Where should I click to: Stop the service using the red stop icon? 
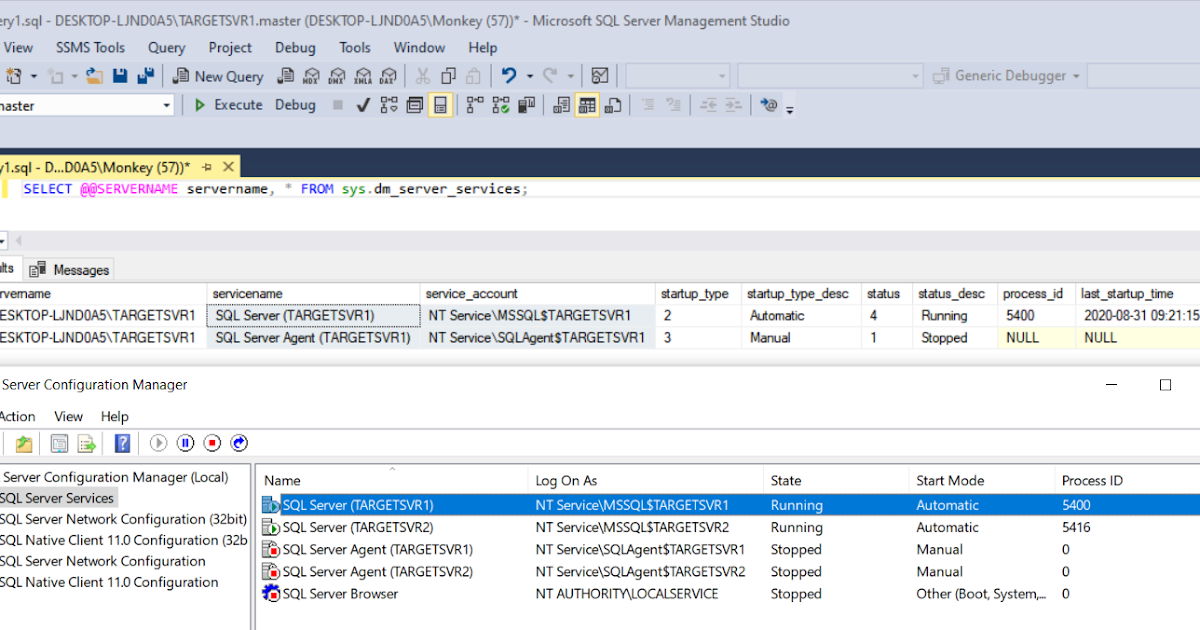pos(212,443)
